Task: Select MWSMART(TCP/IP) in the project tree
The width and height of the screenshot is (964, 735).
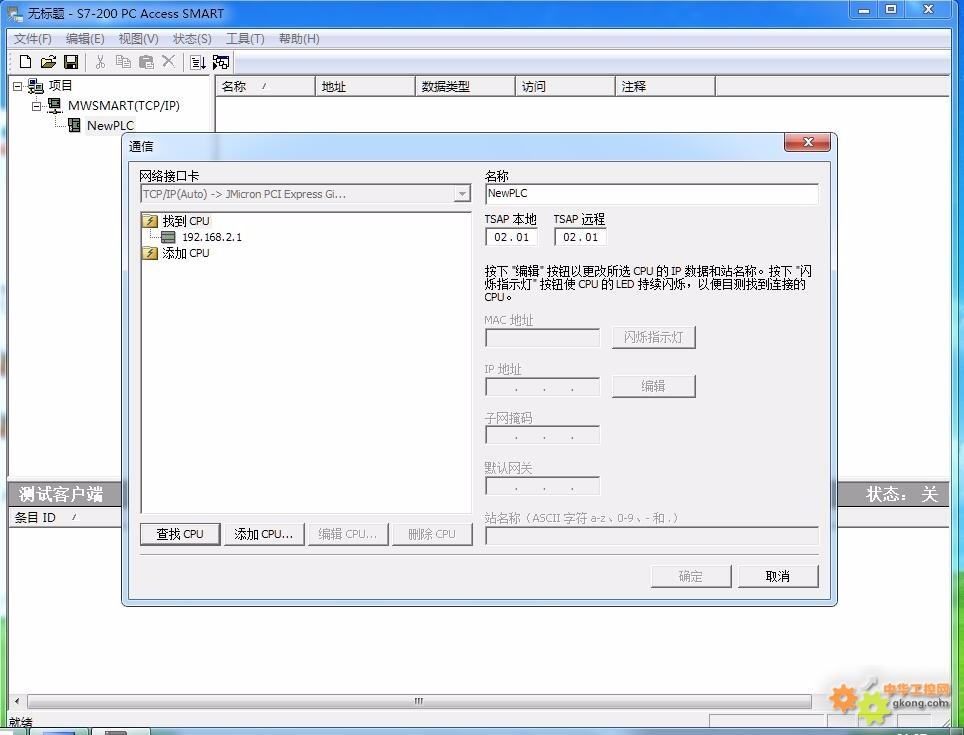Action: pos(124,106)
